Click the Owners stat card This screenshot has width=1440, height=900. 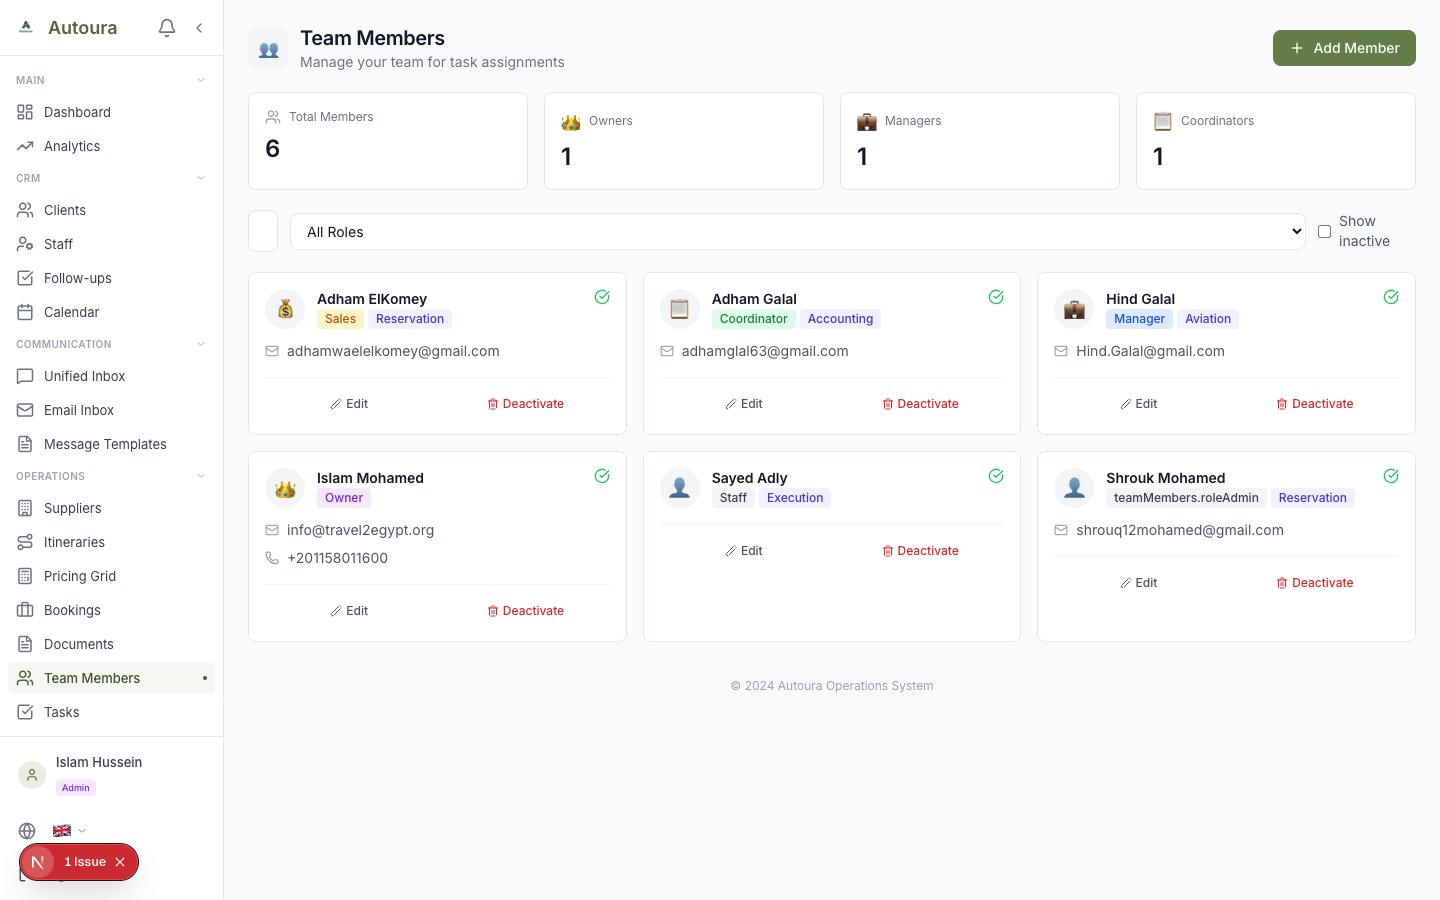[x=684, y=141]
